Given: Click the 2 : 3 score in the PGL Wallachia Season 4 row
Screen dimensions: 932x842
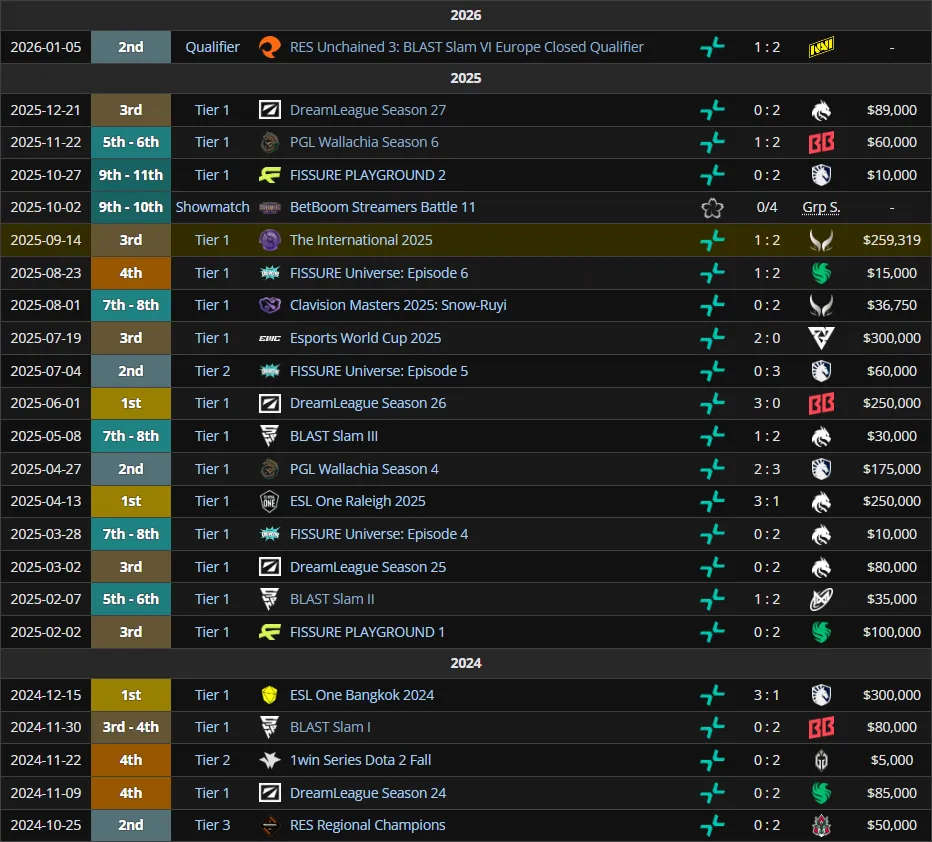Looking at the screenshot, I should tap(767, 469).
